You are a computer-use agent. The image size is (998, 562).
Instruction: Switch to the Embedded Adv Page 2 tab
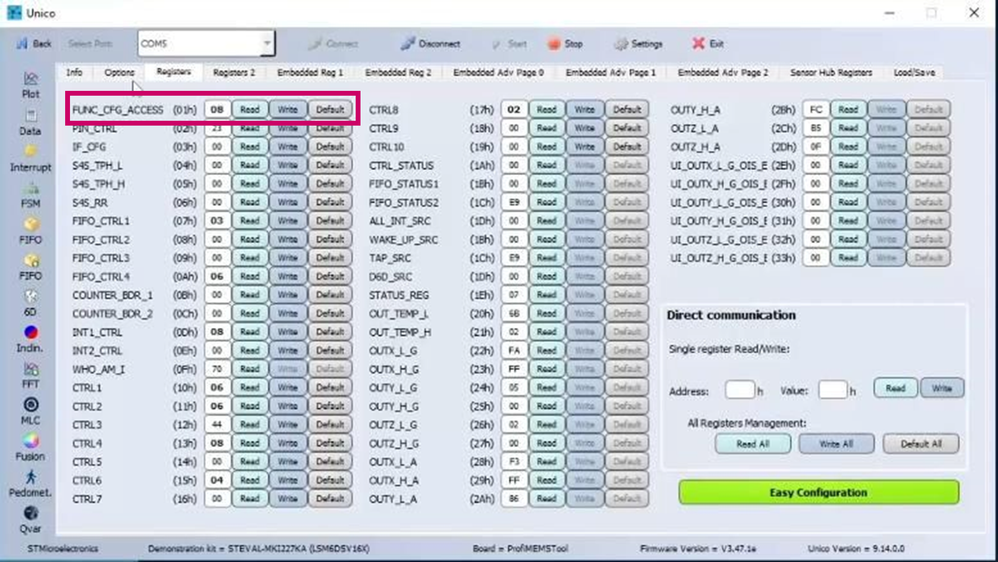[722, 73]
